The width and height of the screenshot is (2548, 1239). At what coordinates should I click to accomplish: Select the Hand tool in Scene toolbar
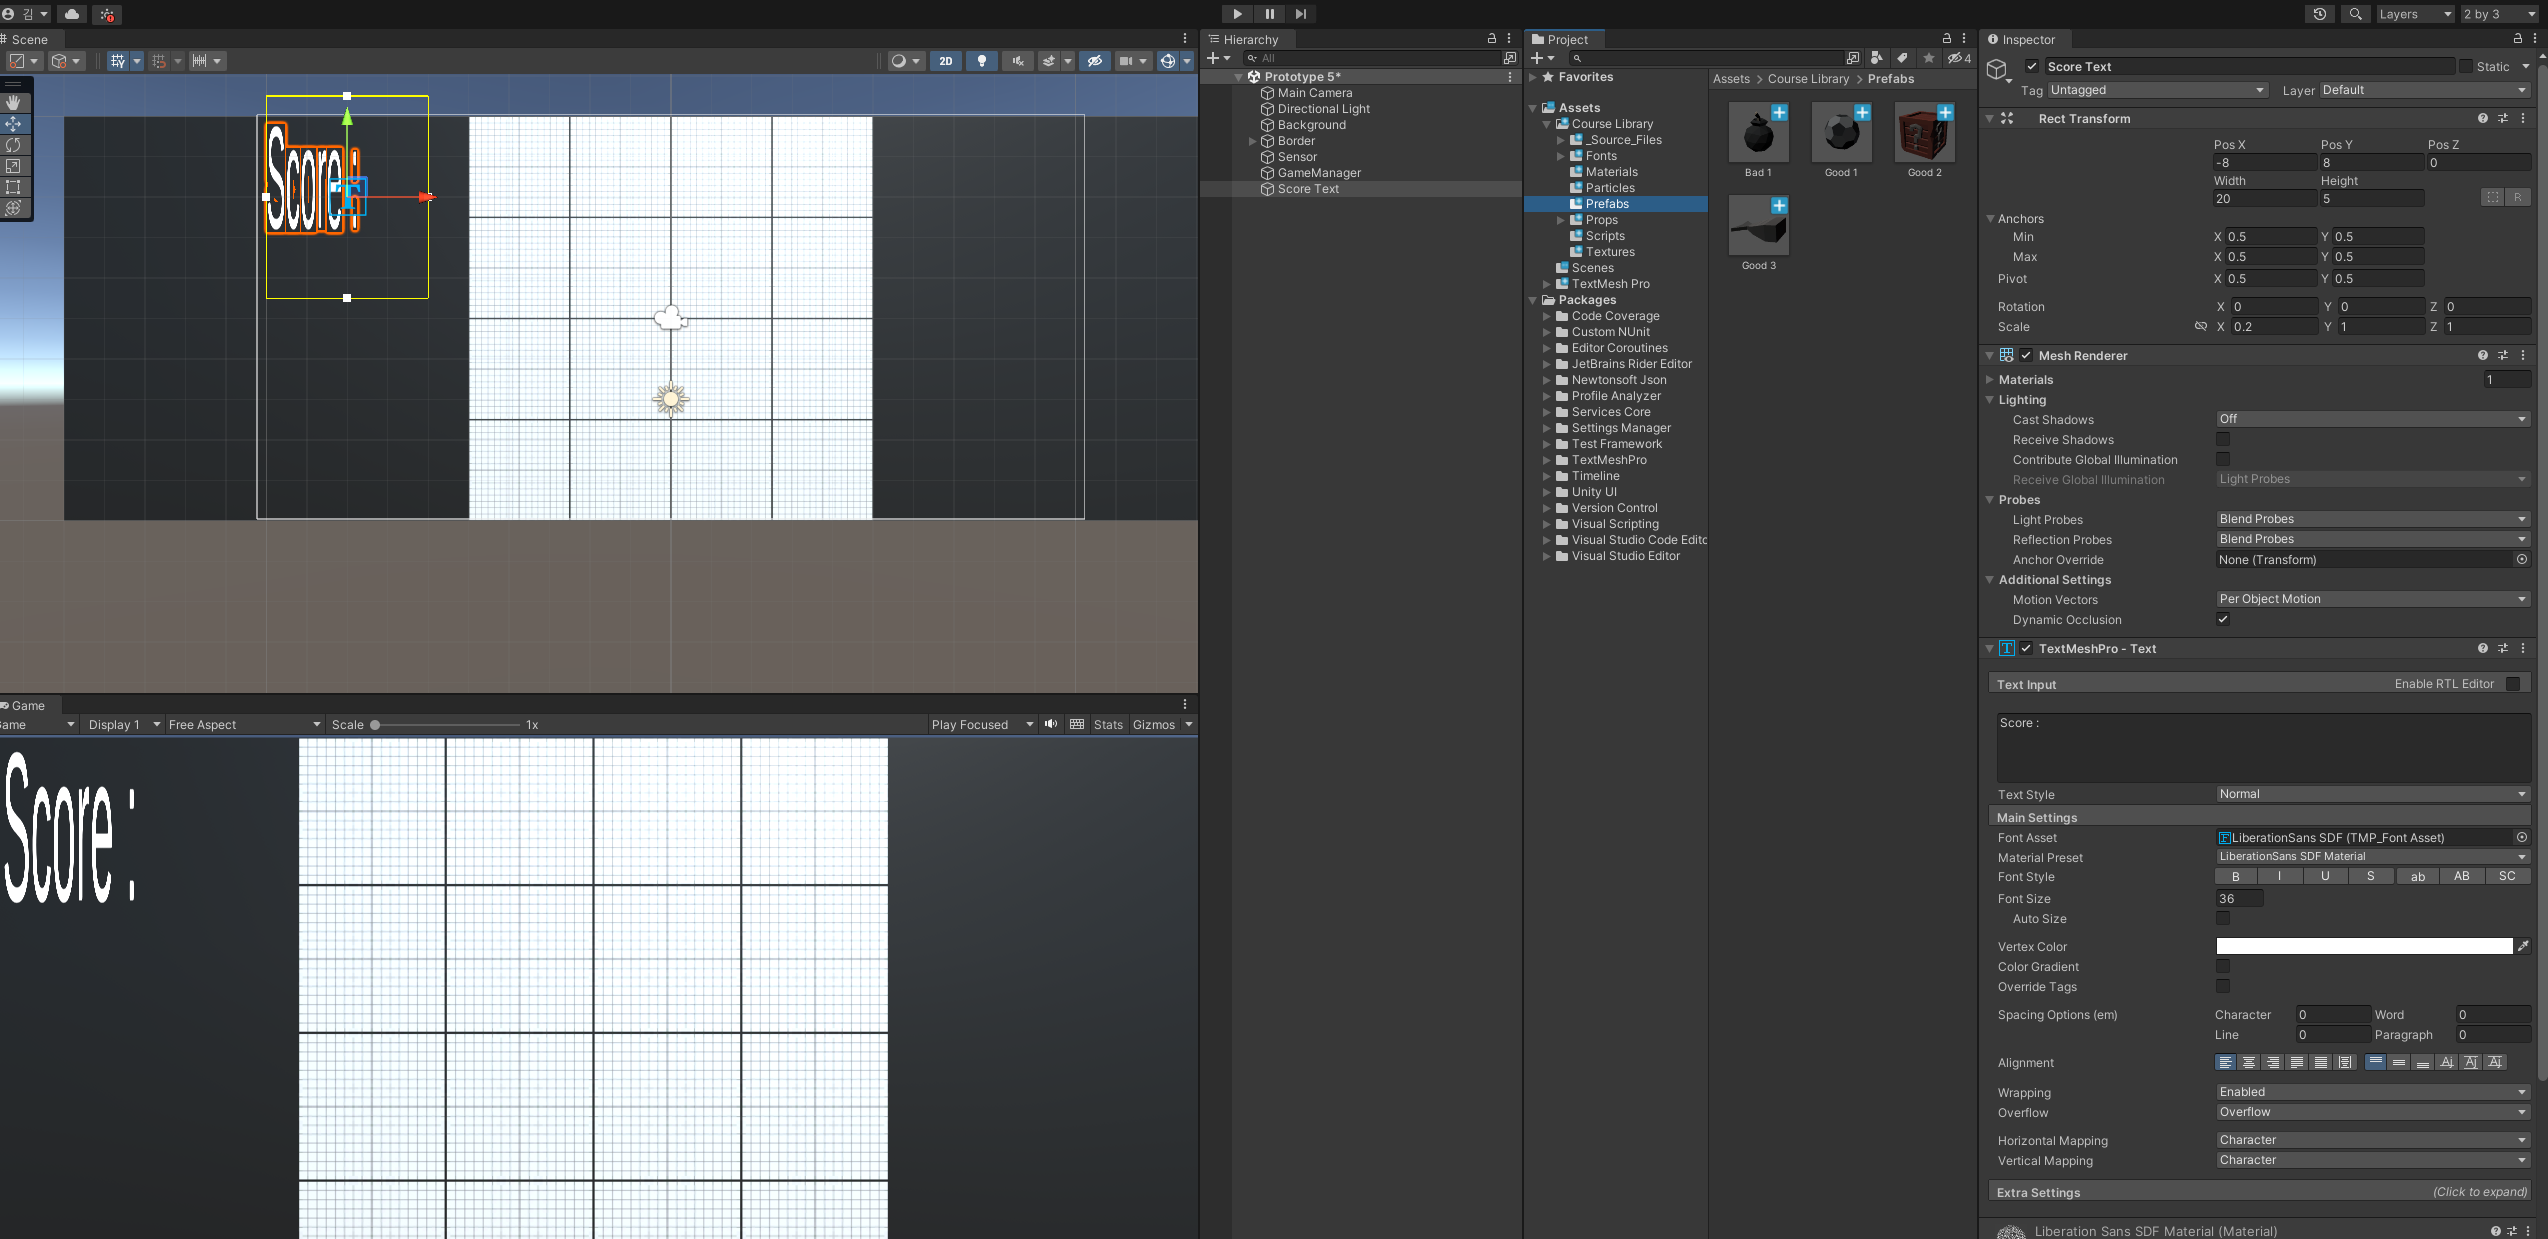(x=14, y=103)
